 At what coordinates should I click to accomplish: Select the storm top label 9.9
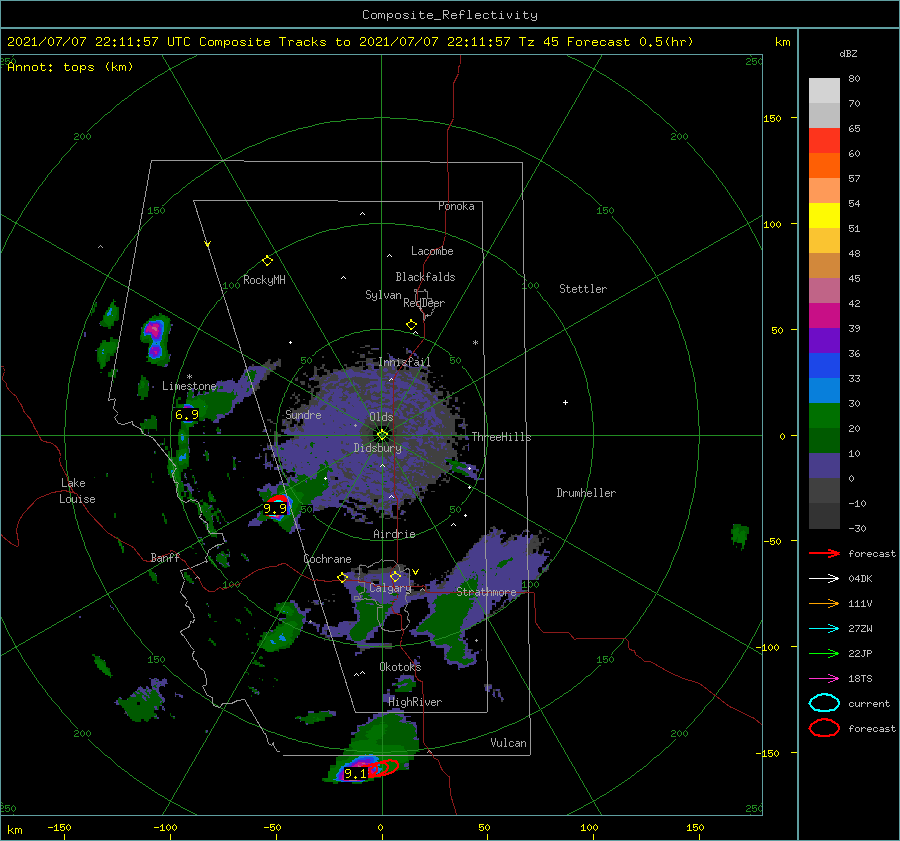click(x=275, y=508)
